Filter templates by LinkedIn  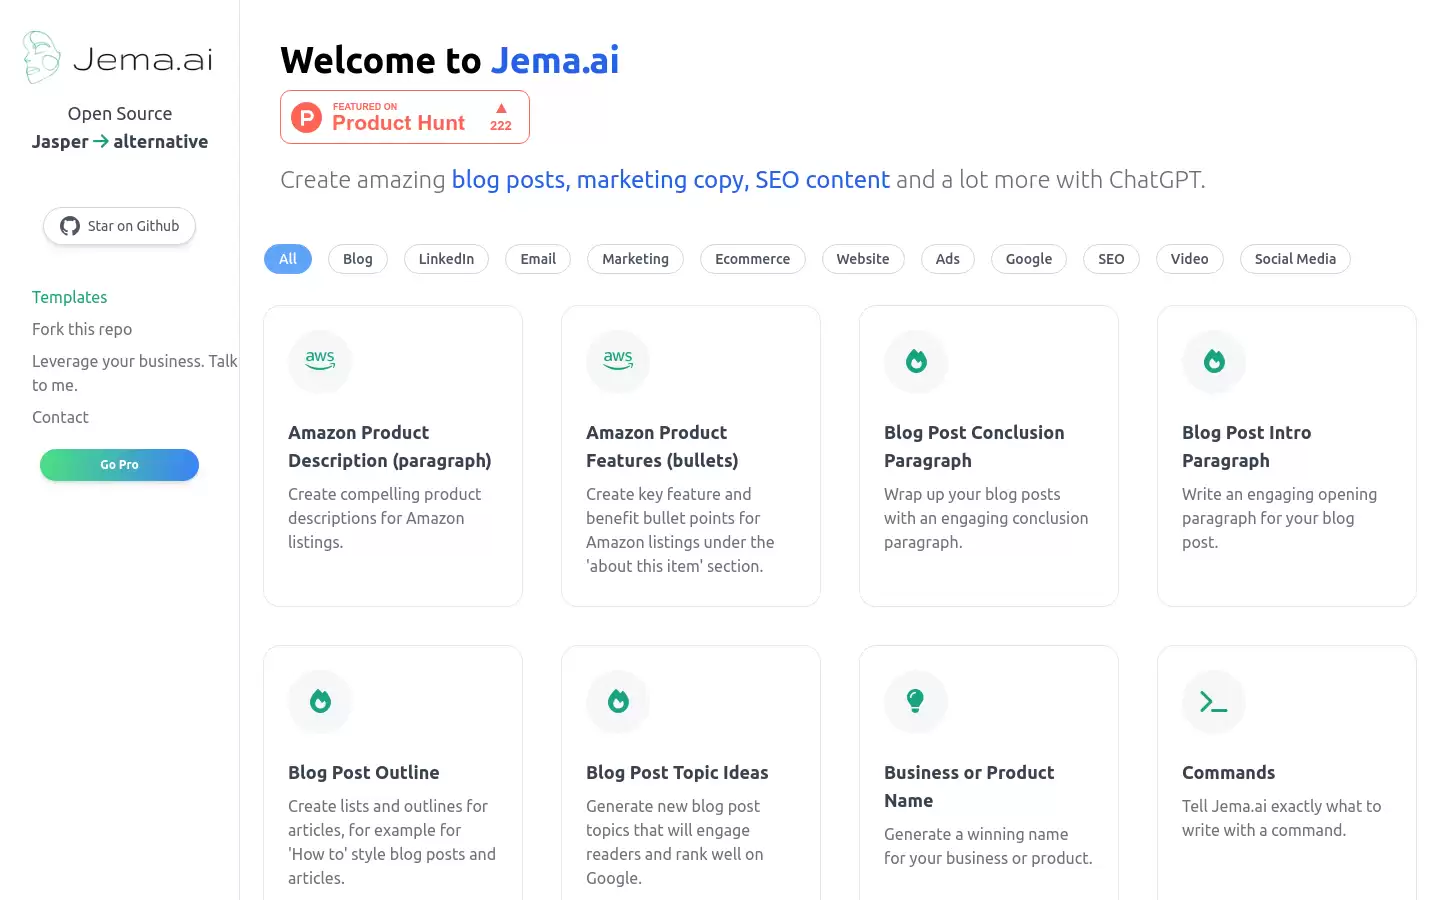click(x=446, y=259)
